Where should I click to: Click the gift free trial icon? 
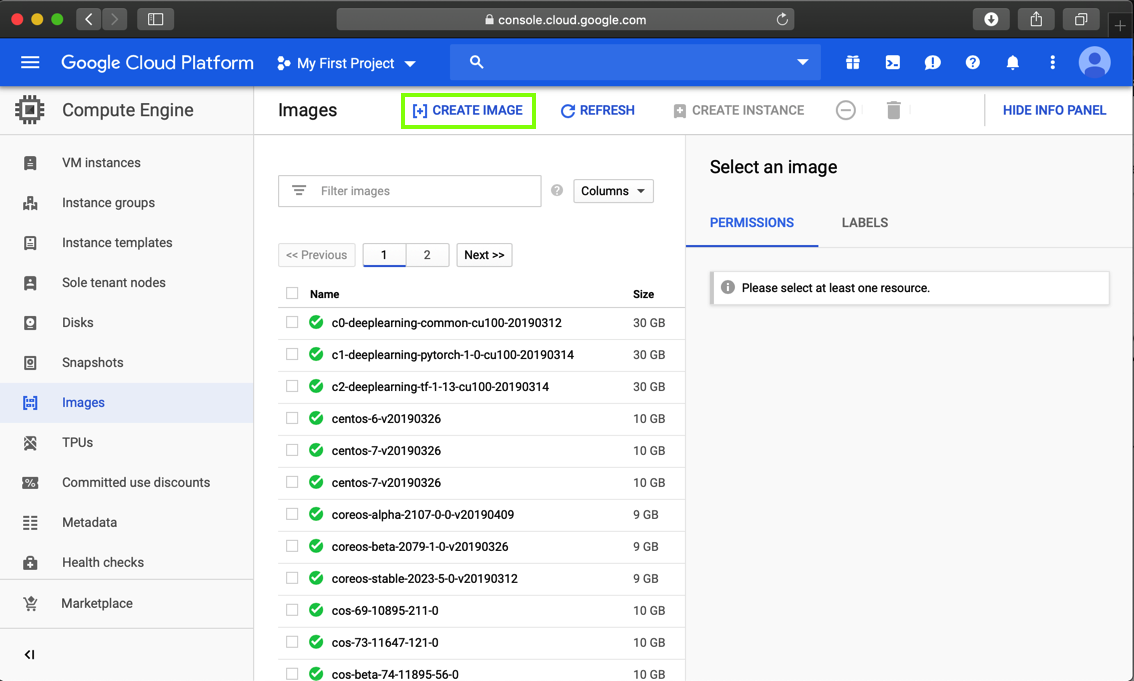pos(853,63)
